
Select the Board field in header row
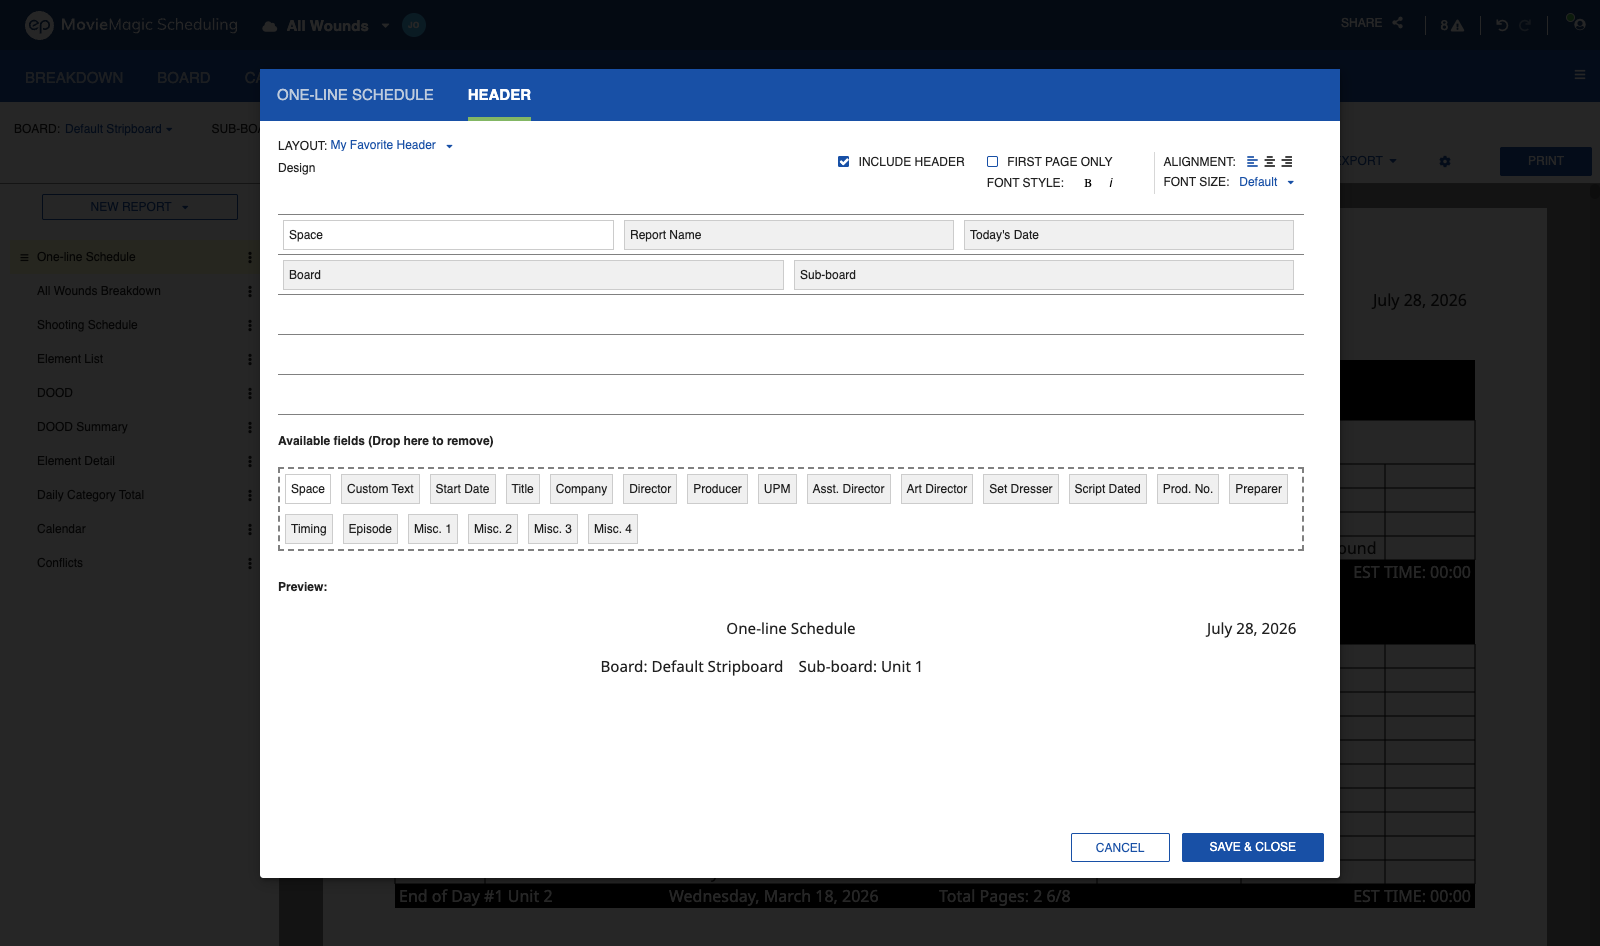pyautogui.click(x=533, y=275)
